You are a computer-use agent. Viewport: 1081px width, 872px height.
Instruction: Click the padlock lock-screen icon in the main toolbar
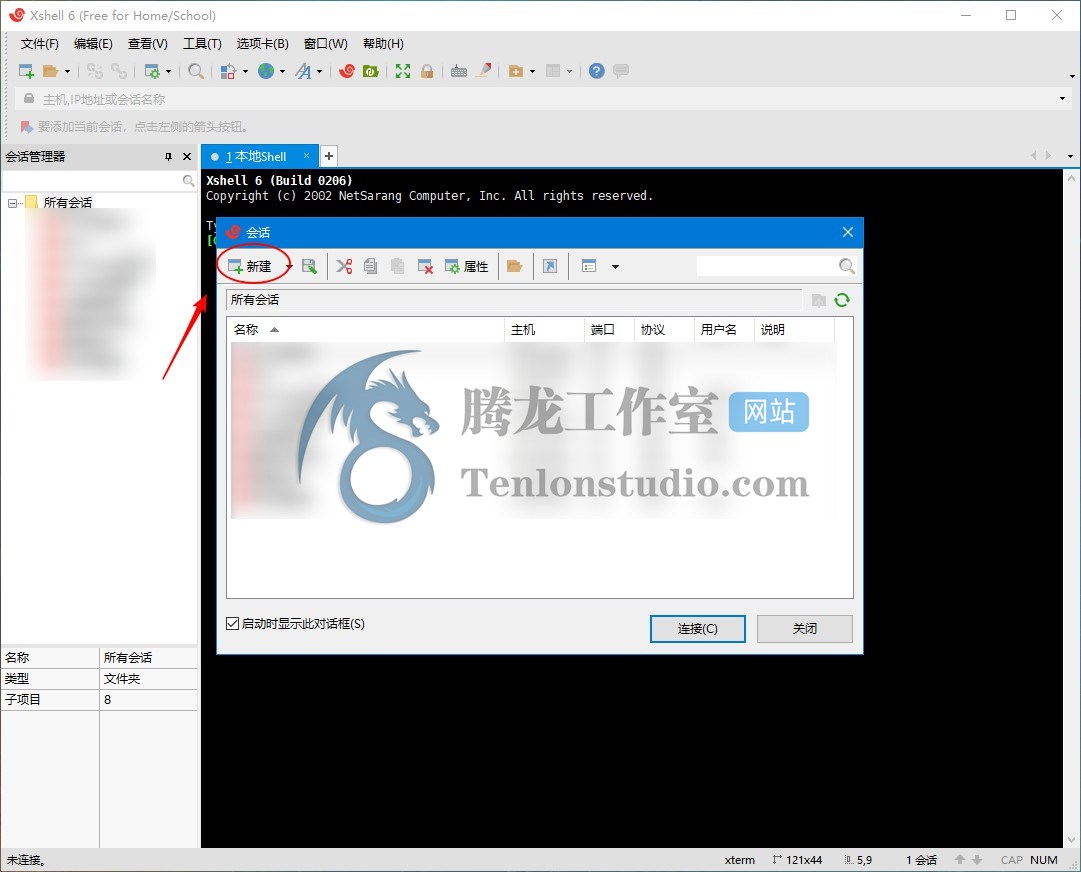[x=427, y=71]
